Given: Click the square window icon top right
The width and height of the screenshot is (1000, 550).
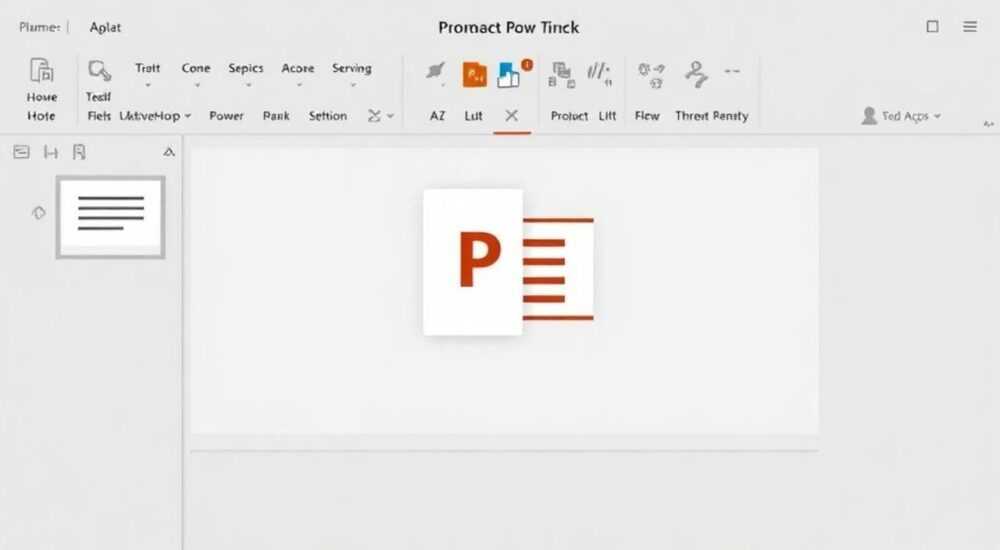Looking at the screenshot, I should click(932, 26).
